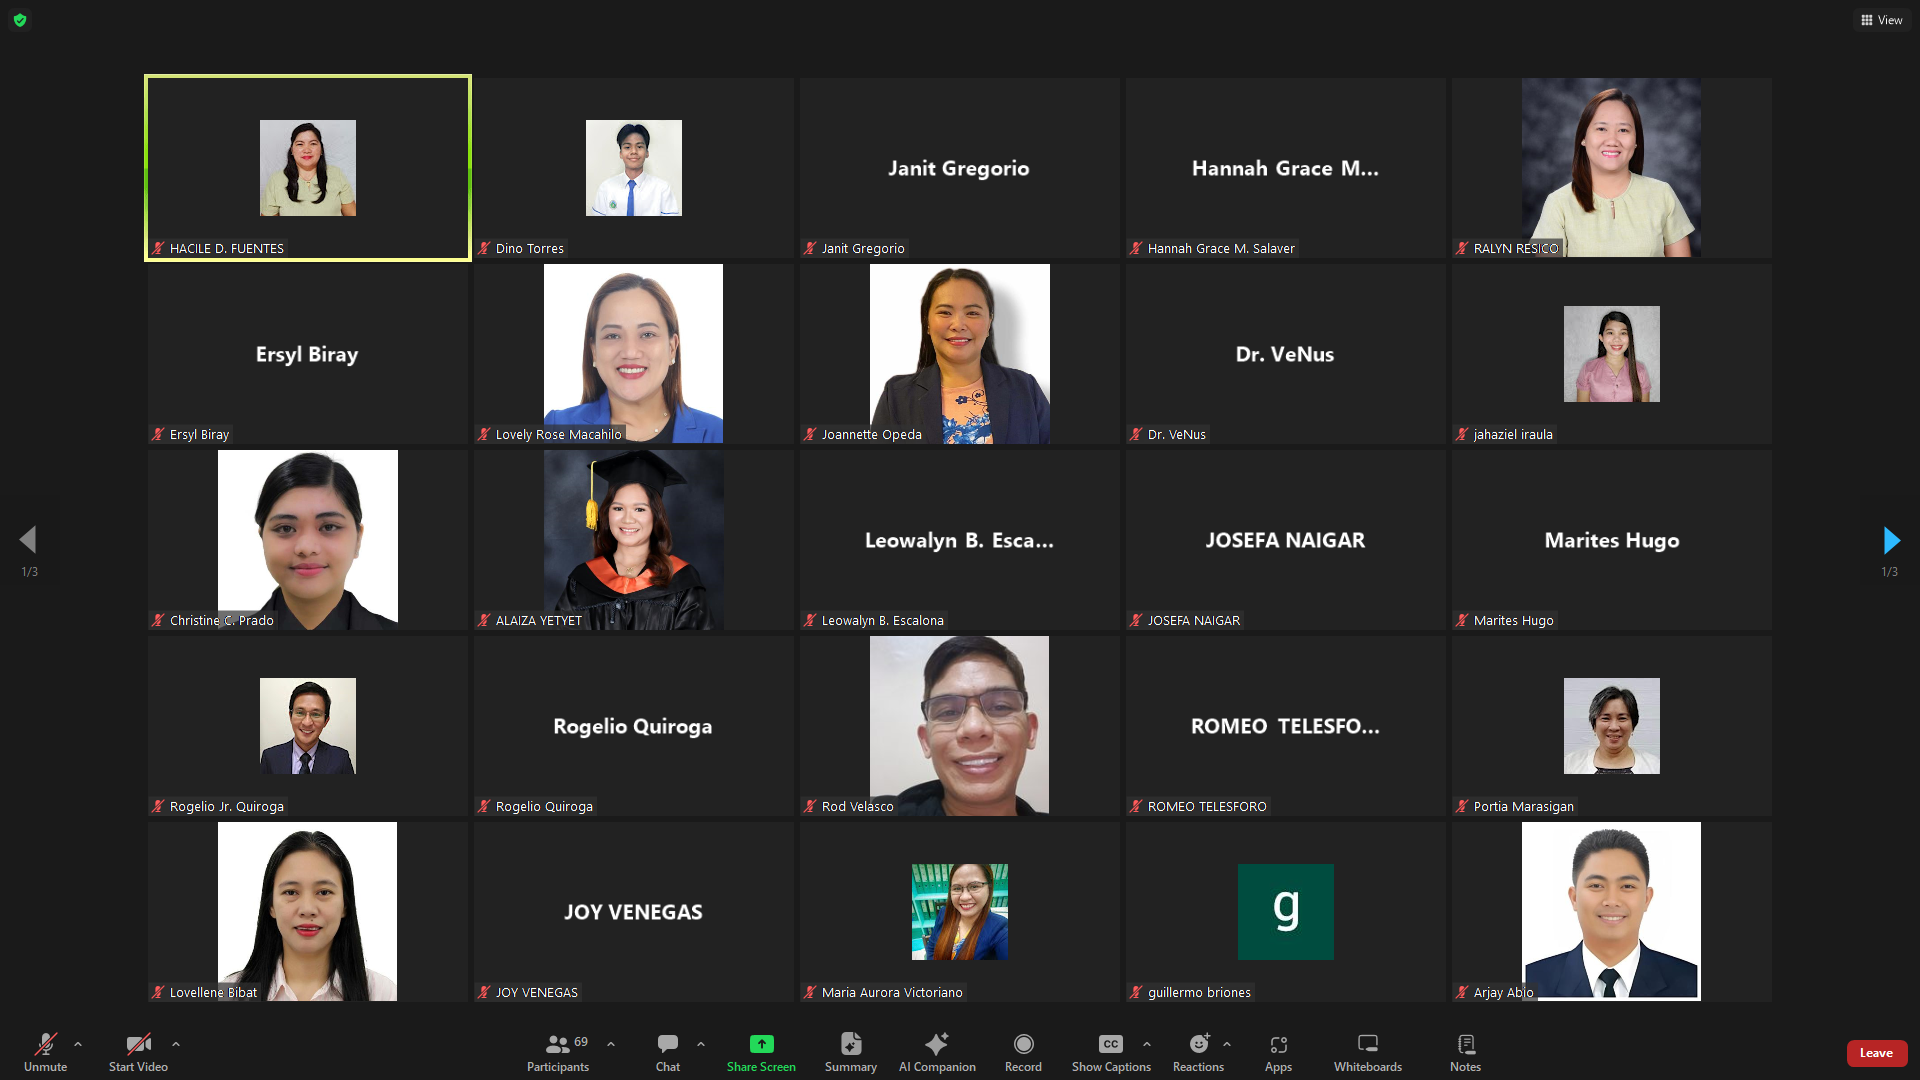The width and height of the screenshot is (1920, 1080).
Task: Open the Chat panel
Action: (668, 1052)
